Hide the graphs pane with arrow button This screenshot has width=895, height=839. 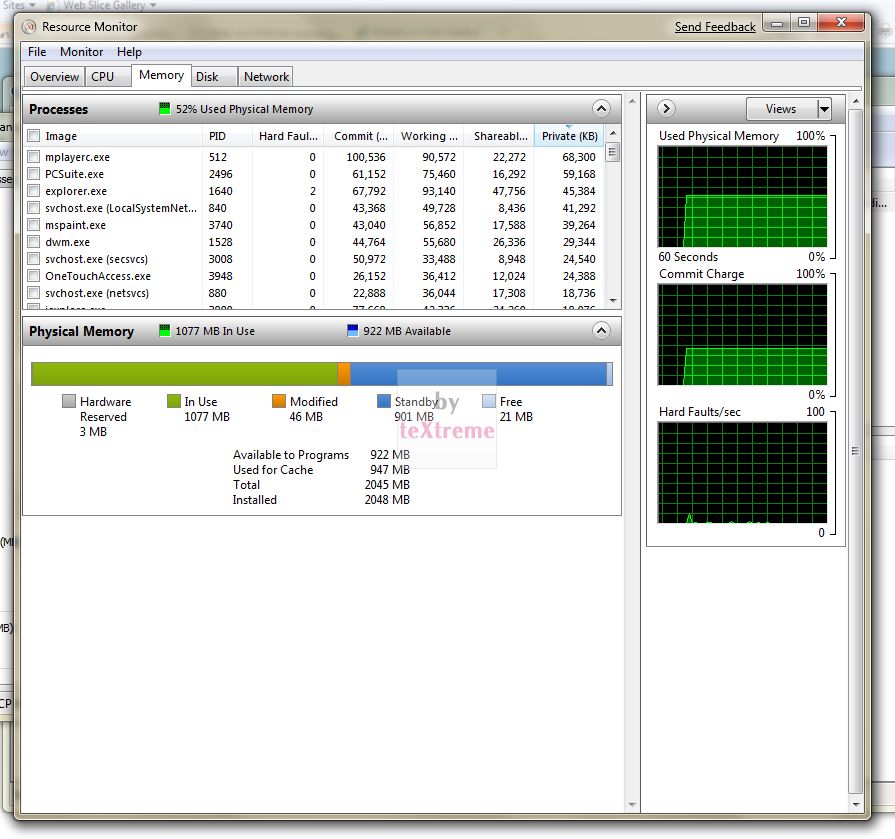666,108
